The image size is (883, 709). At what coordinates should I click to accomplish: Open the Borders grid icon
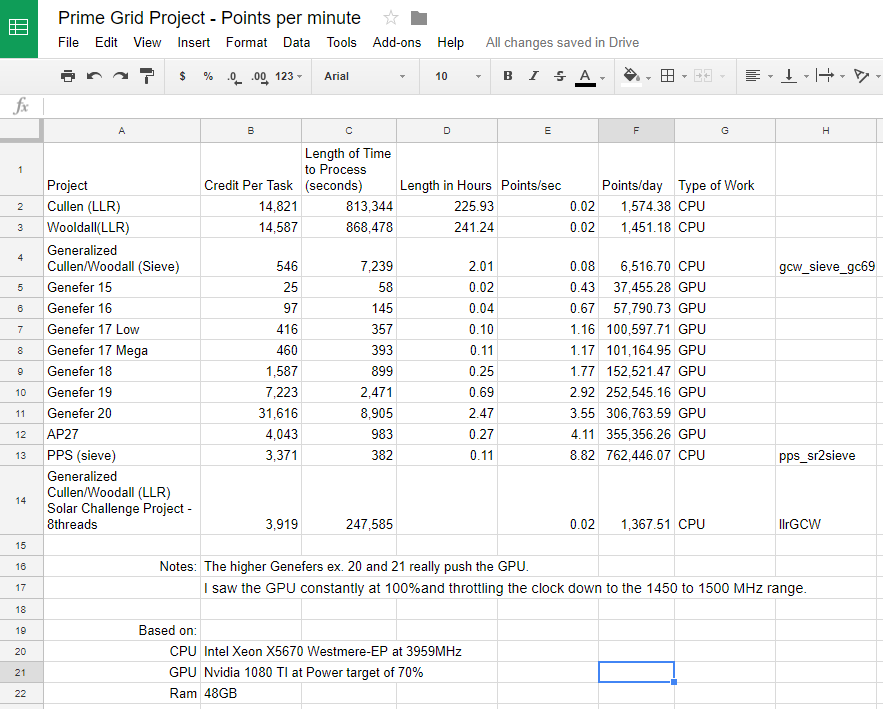tap(667, 76)
